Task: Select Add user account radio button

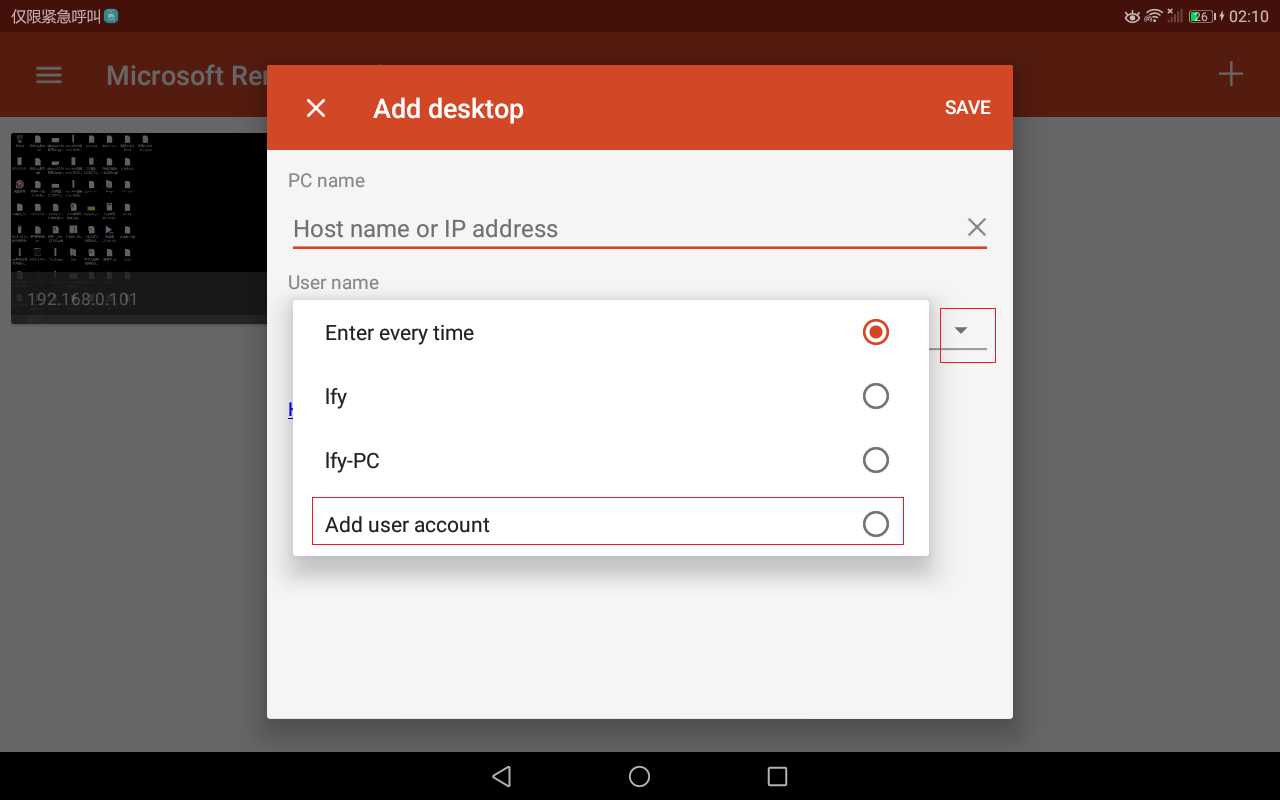Action: pos(876,524)
